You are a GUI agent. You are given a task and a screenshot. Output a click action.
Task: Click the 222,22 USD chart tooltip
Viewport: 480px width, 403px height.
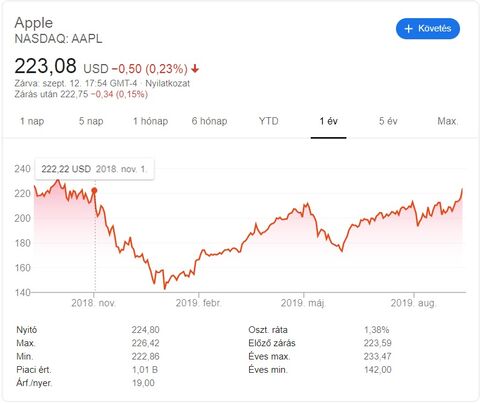coord(95,169)
